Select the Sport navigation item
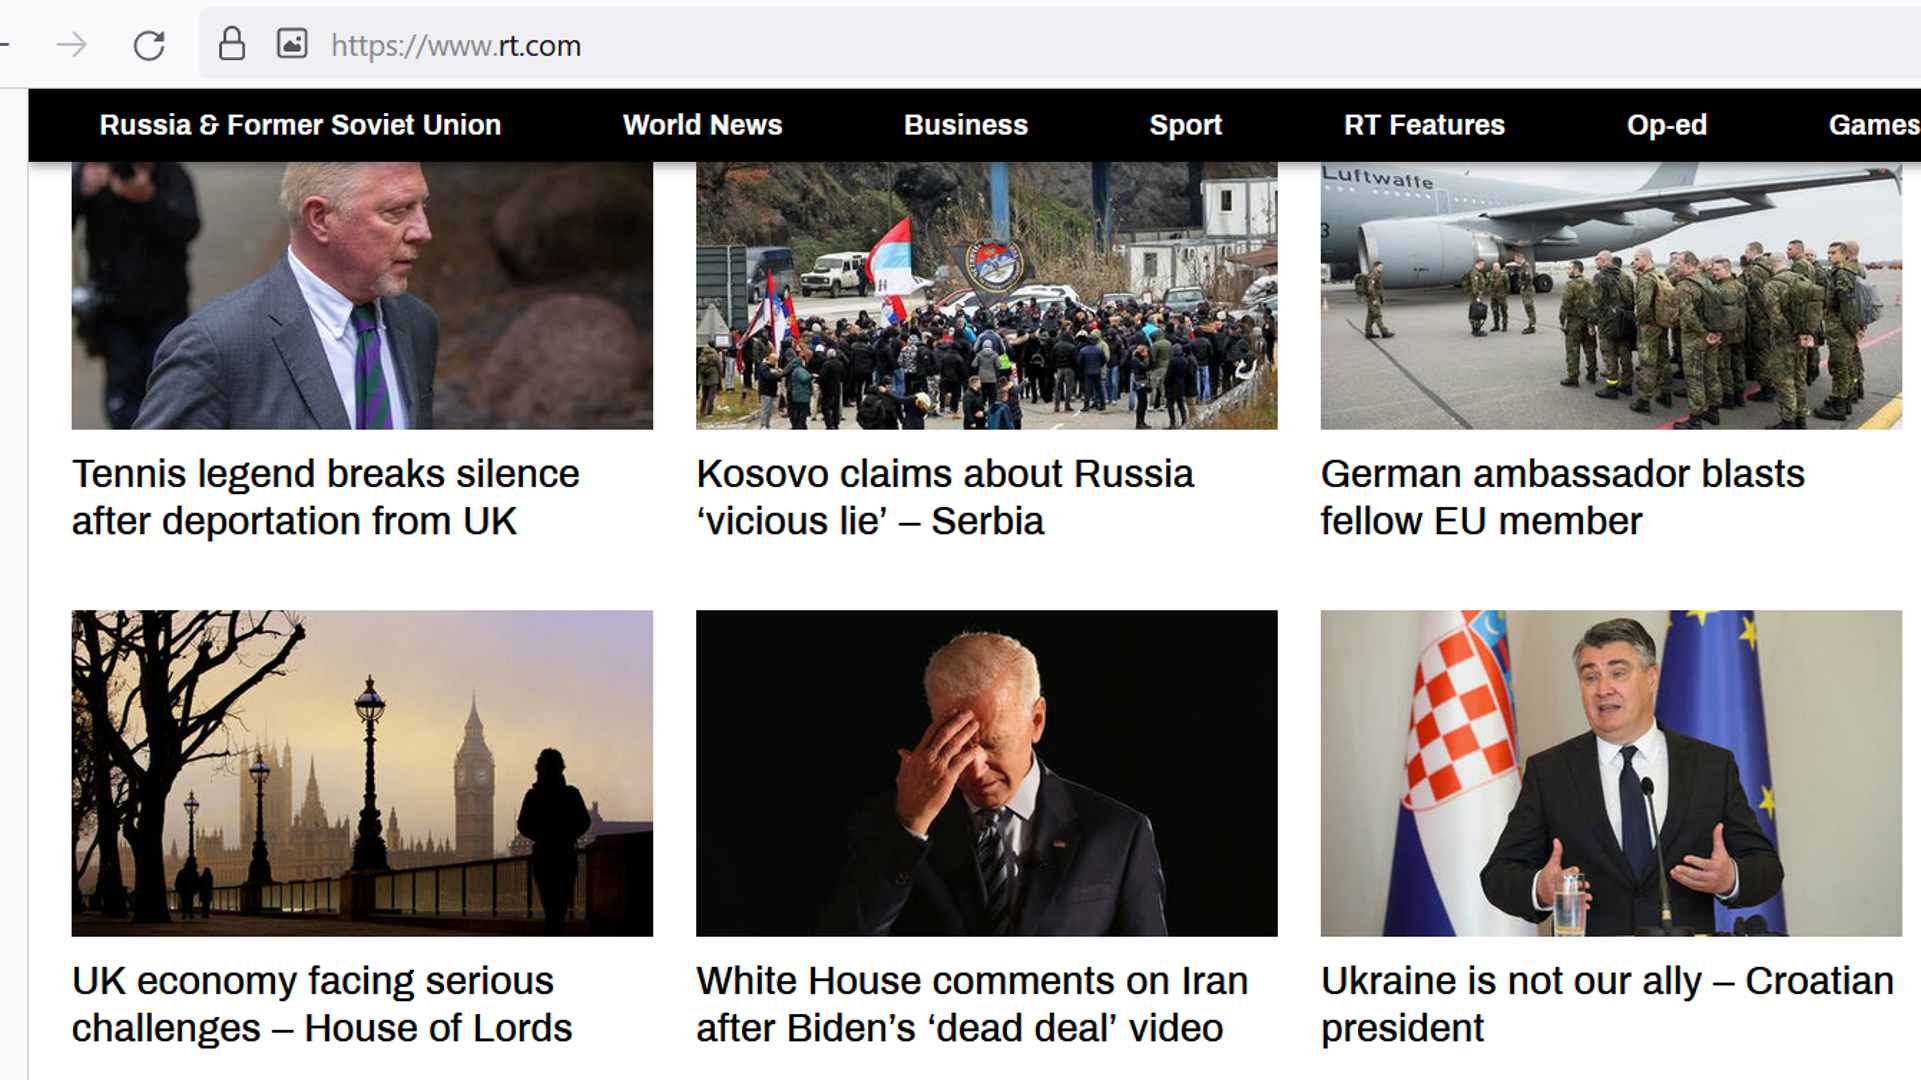Screen dimensions: 1921x1080 click(x=1185, y=125)
